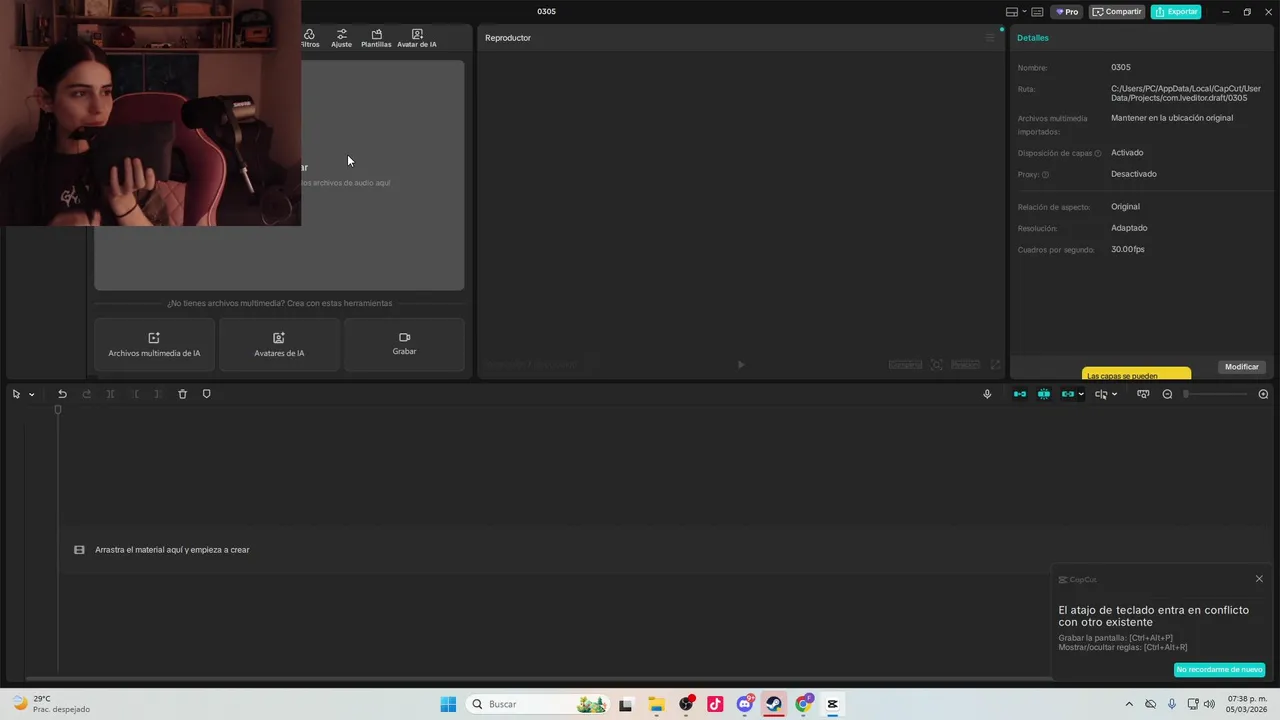Click the Buscar taskbar search box
Screen dimensions: 1280x720
(540, 704)
